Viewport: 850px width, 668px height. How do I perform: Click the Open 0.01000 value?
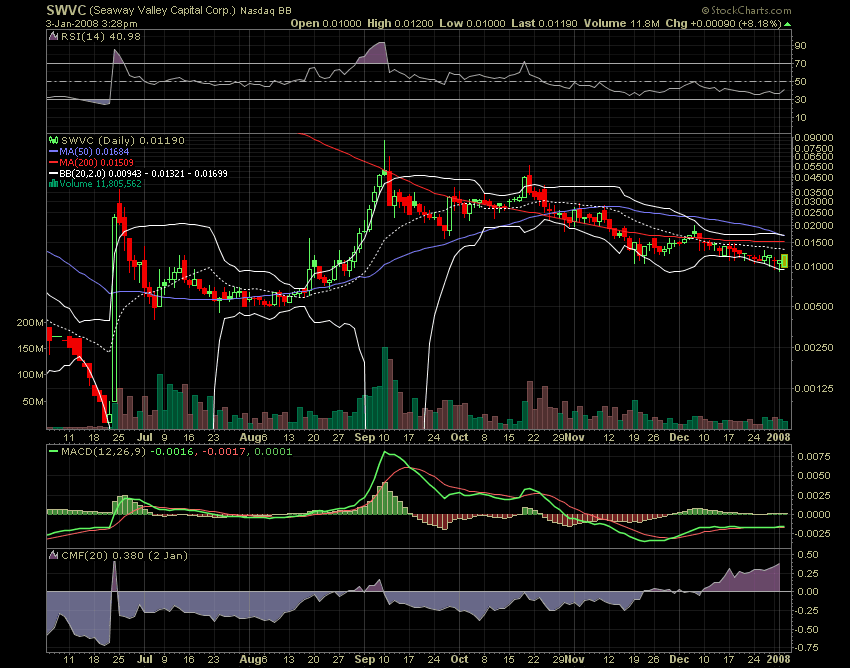[326, 23]
